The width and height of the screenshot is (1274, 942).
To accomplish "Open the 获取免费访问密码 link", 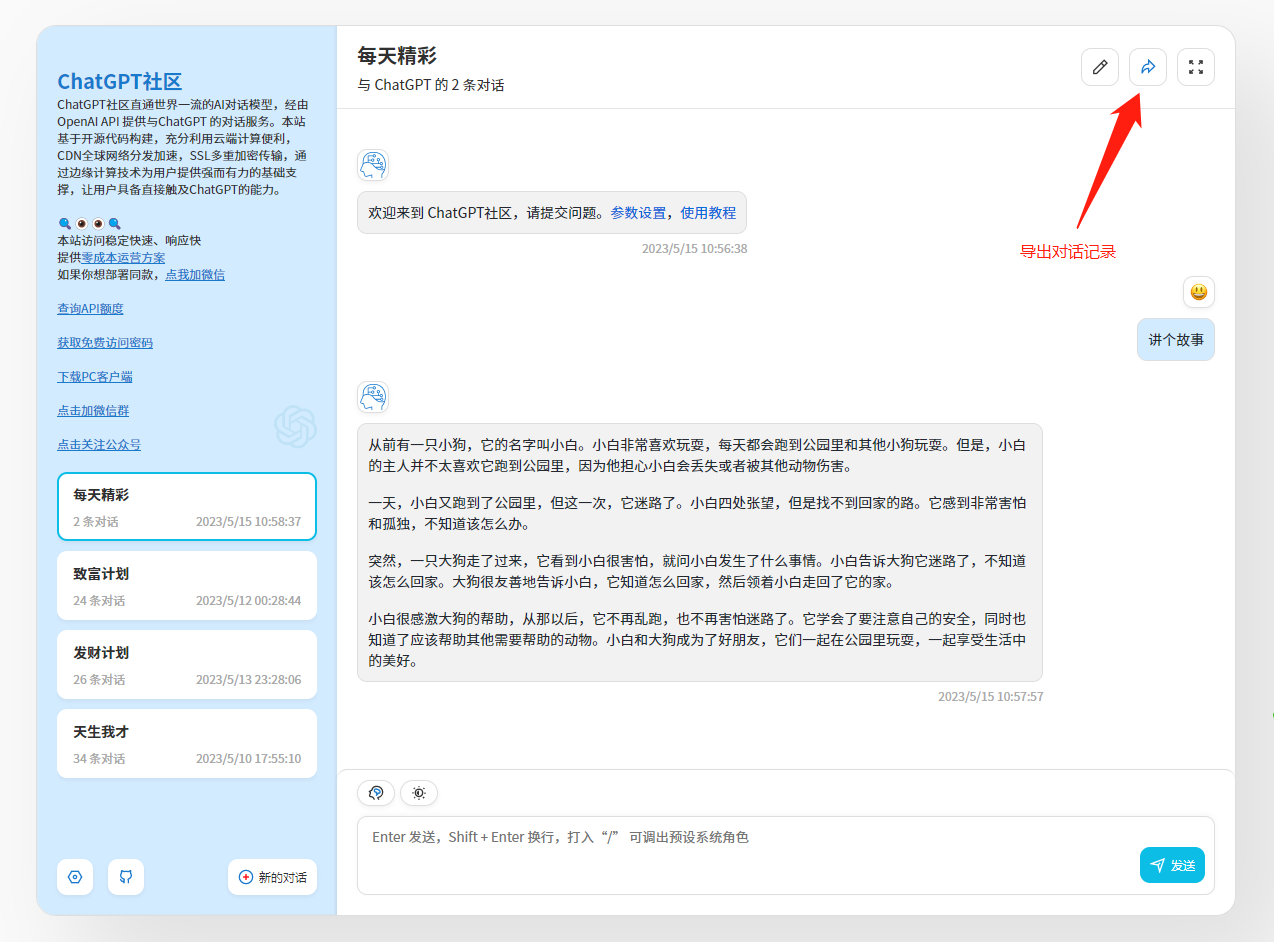I will point(105,343).
